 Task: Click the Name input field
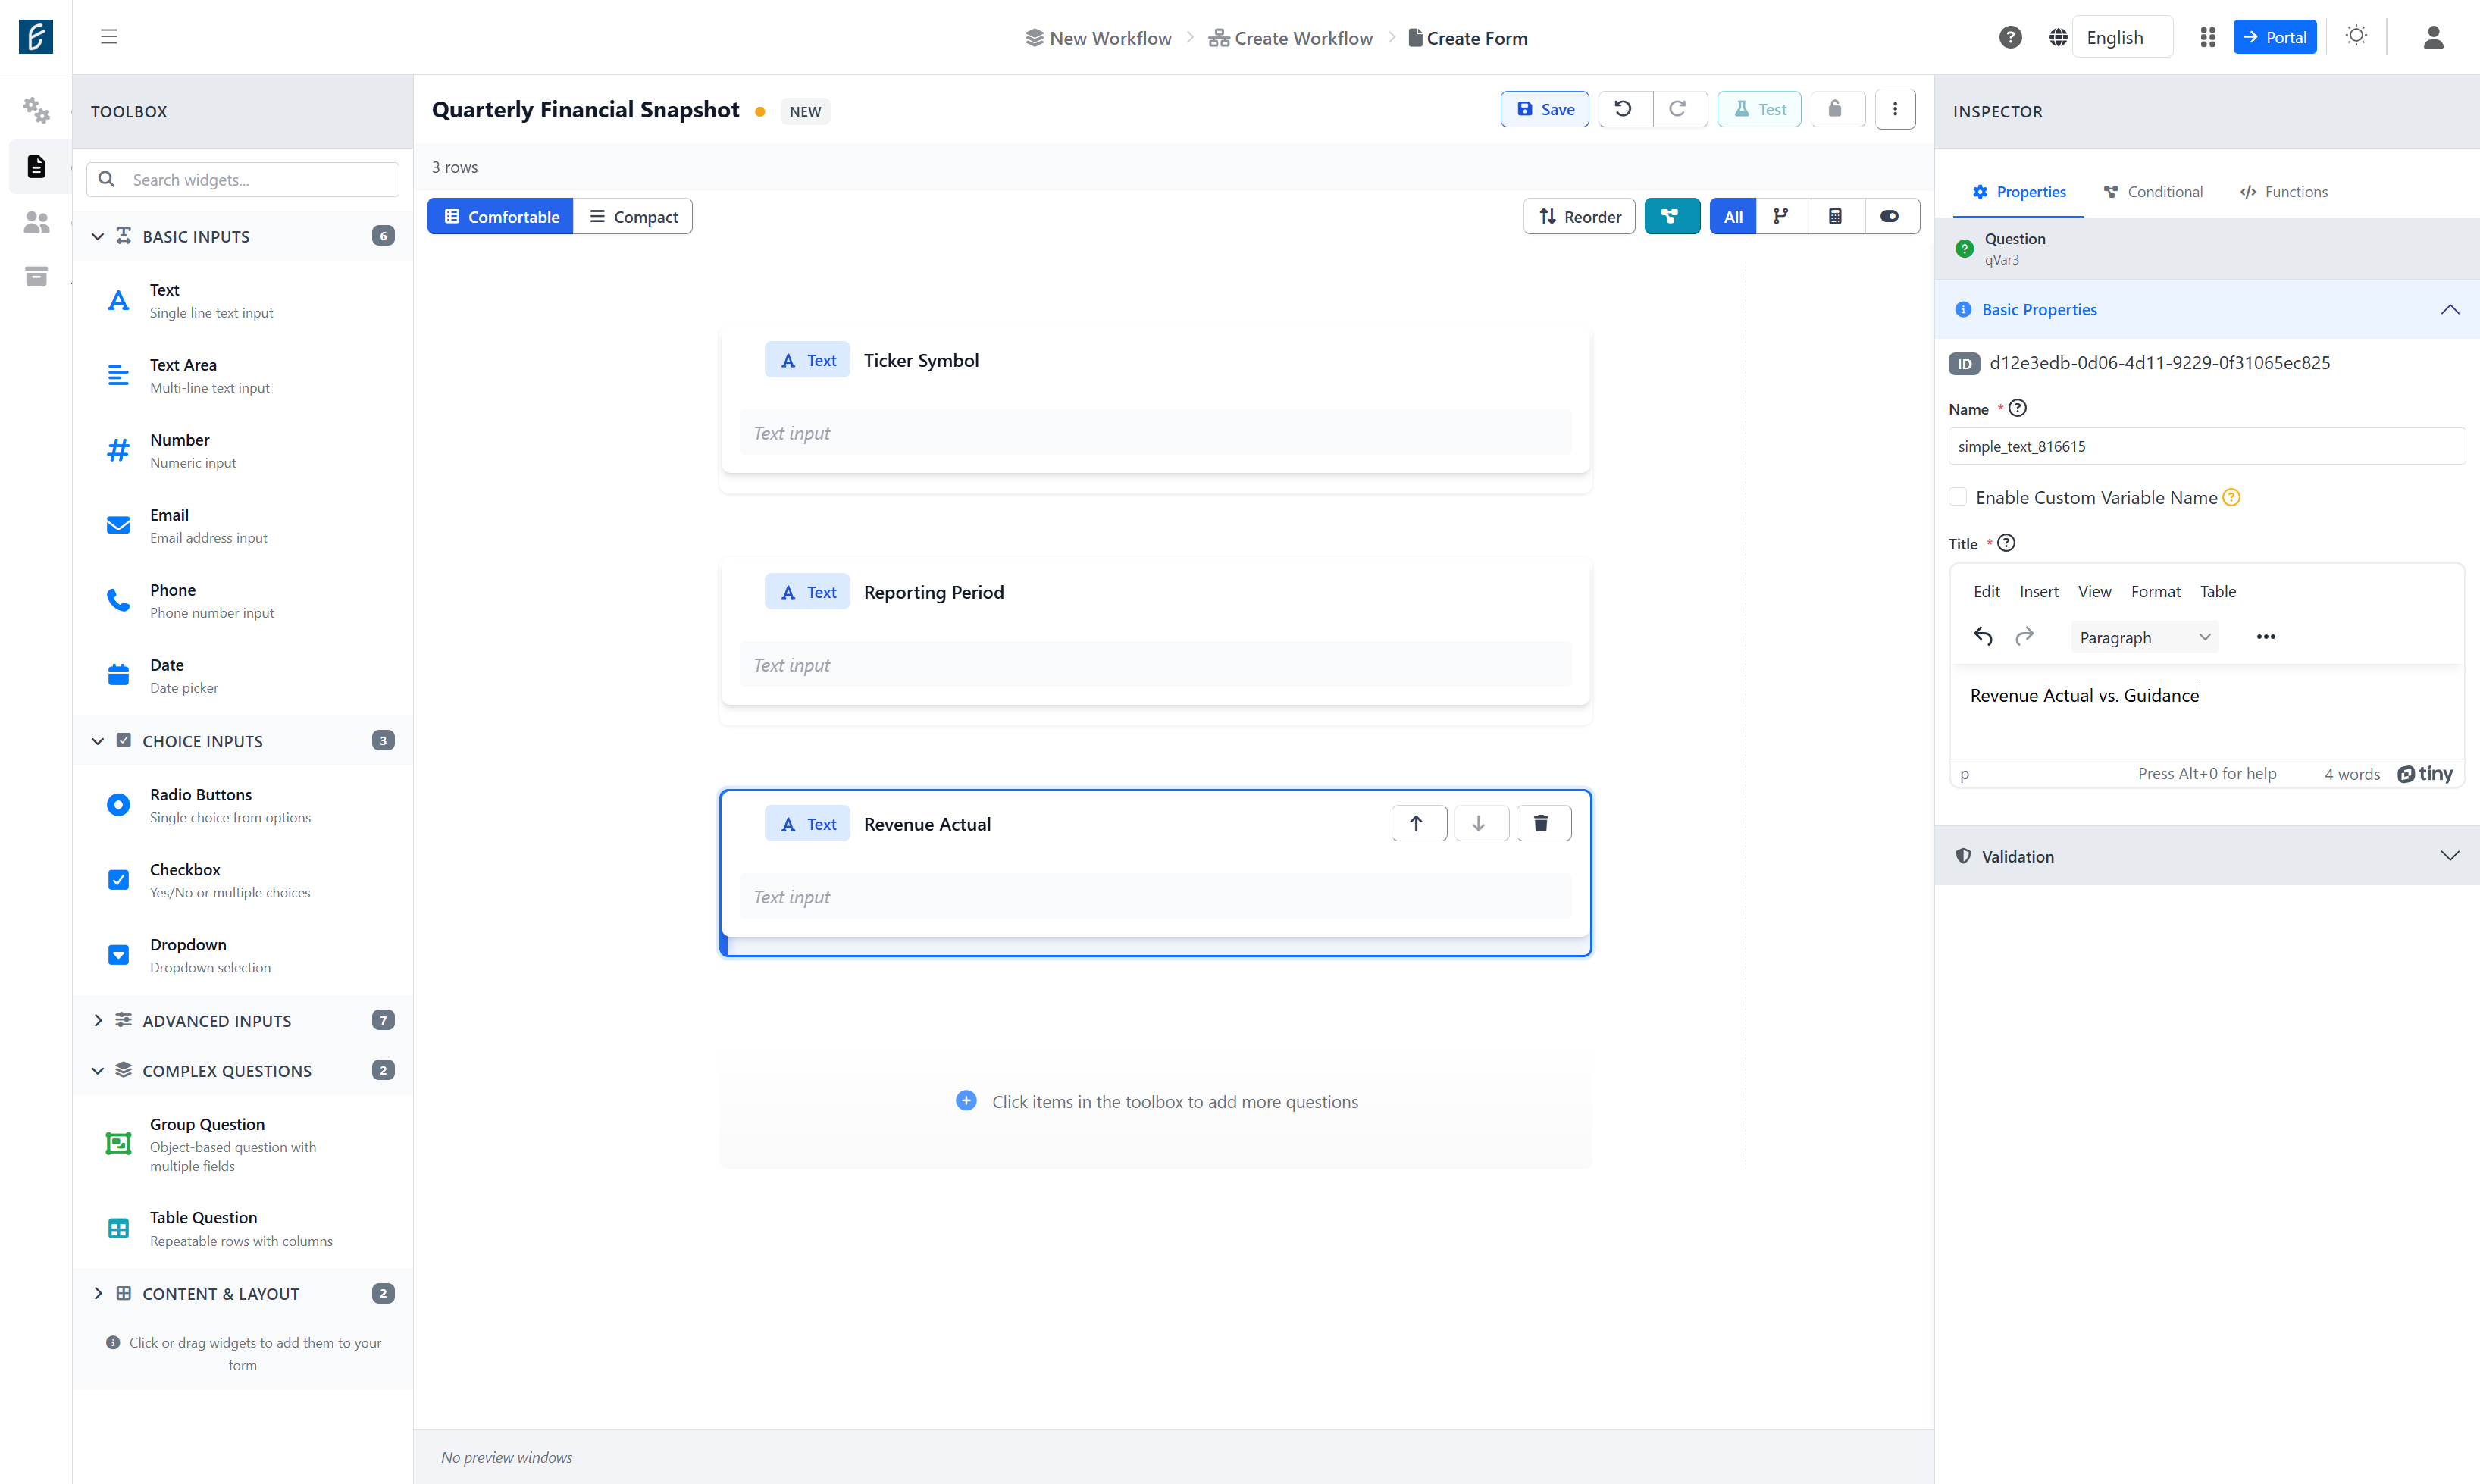(2206, 446)
